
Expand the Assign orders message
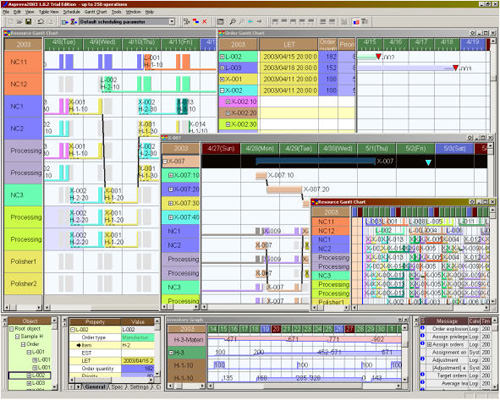(x=429, y=344)
